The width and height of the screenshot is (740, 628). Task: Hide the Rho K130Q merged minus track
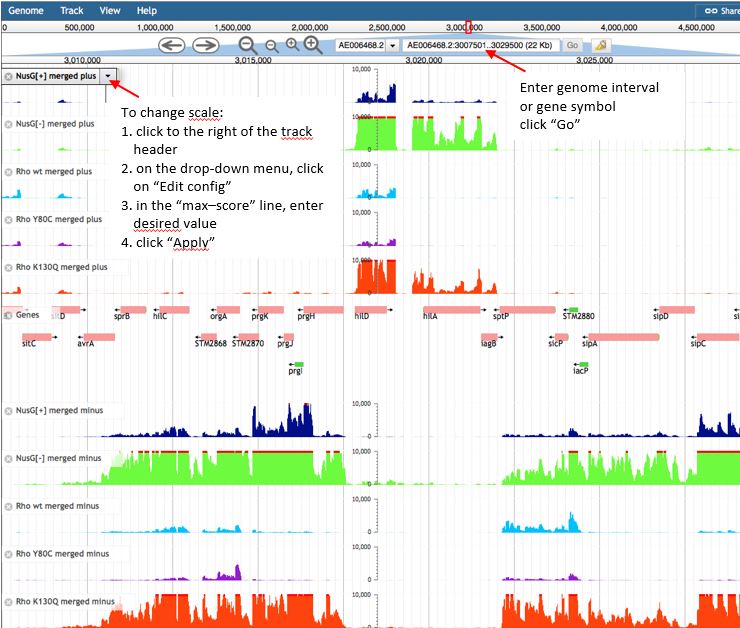tap(8, 601)
